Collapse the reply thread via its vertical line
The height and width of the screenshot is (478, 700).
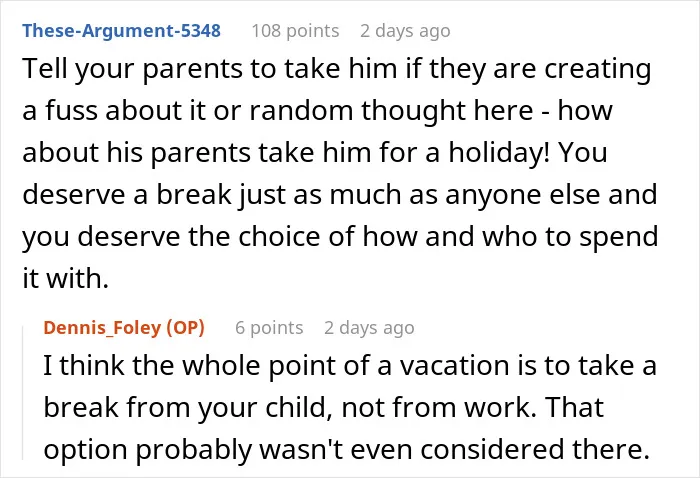[x=23, y=393]
